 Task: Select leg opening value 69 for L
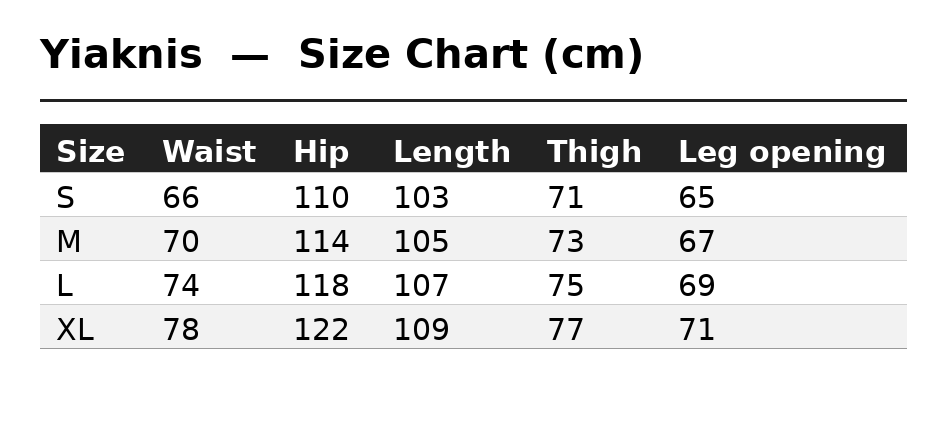pos(696,286)
